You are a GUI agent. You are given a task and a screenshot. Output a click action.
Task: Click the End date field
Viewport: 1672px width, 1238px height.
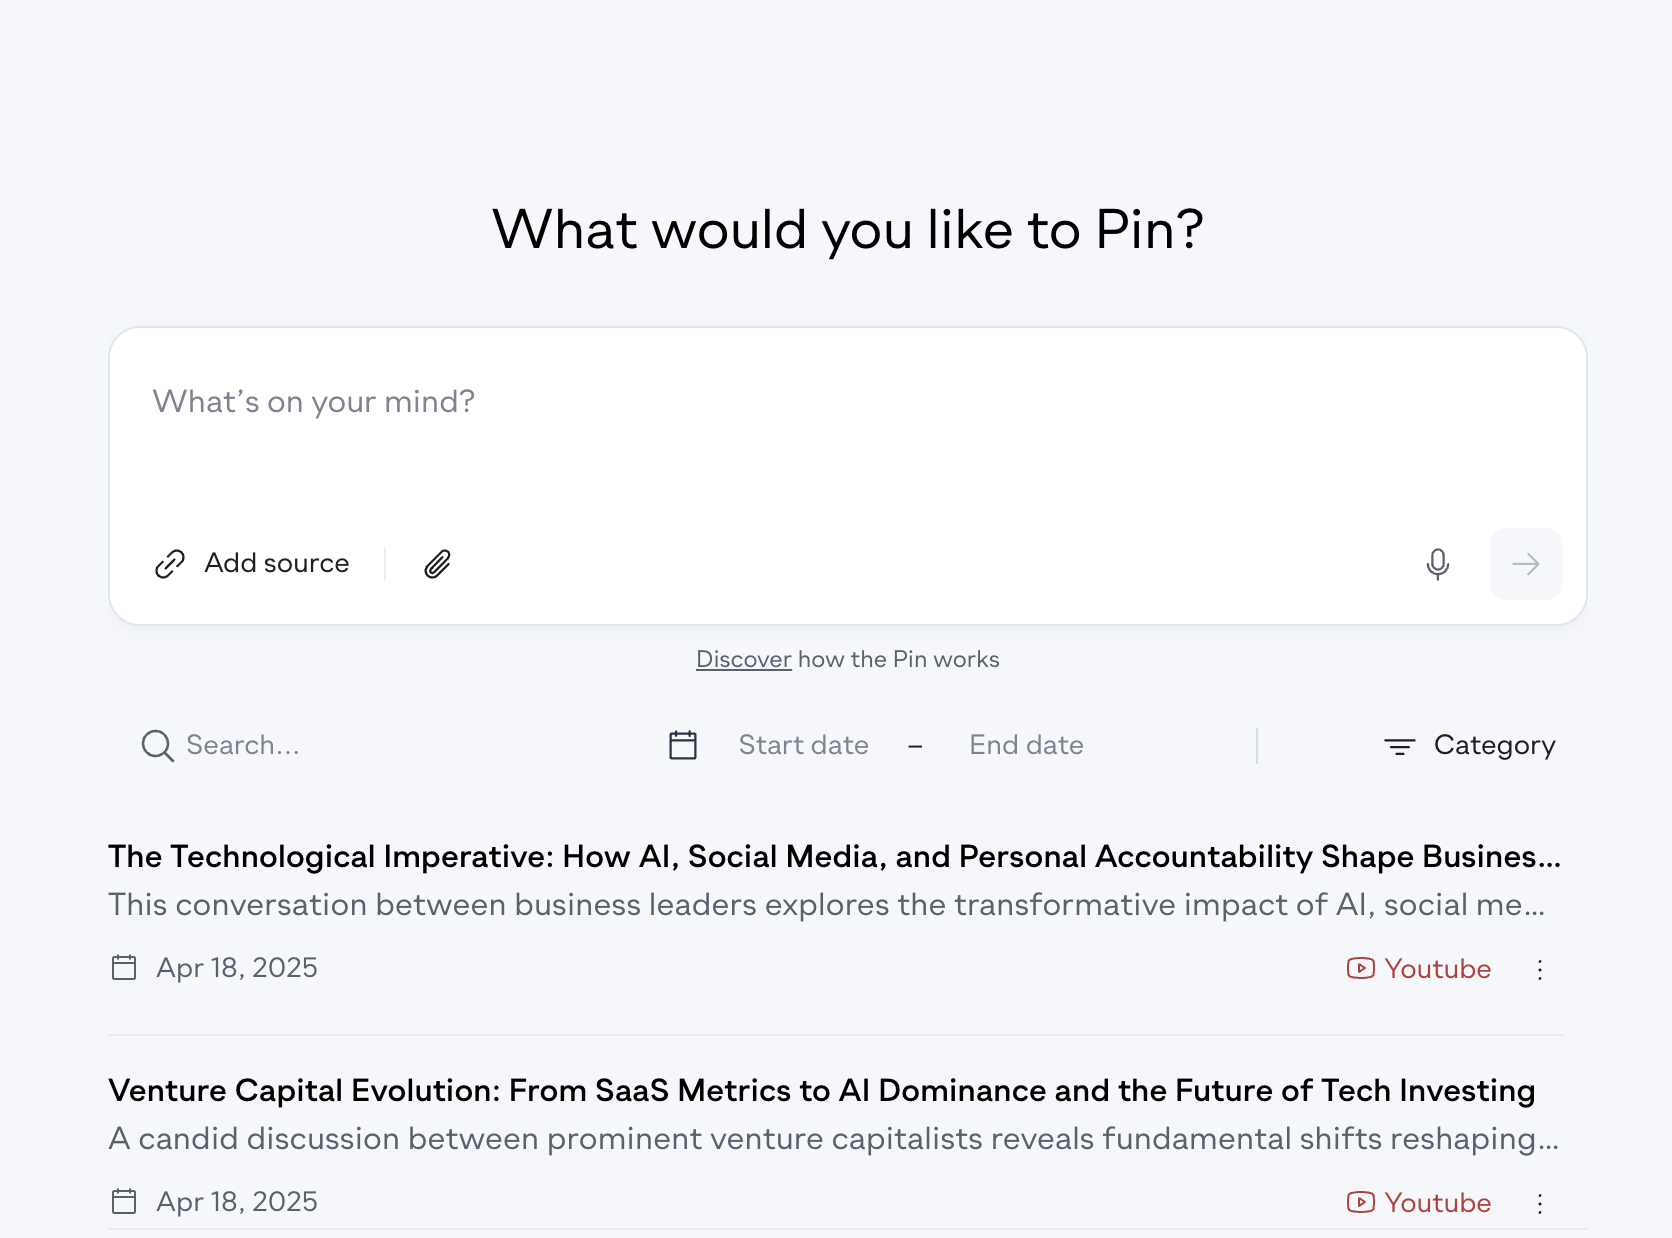[1026, 745]
